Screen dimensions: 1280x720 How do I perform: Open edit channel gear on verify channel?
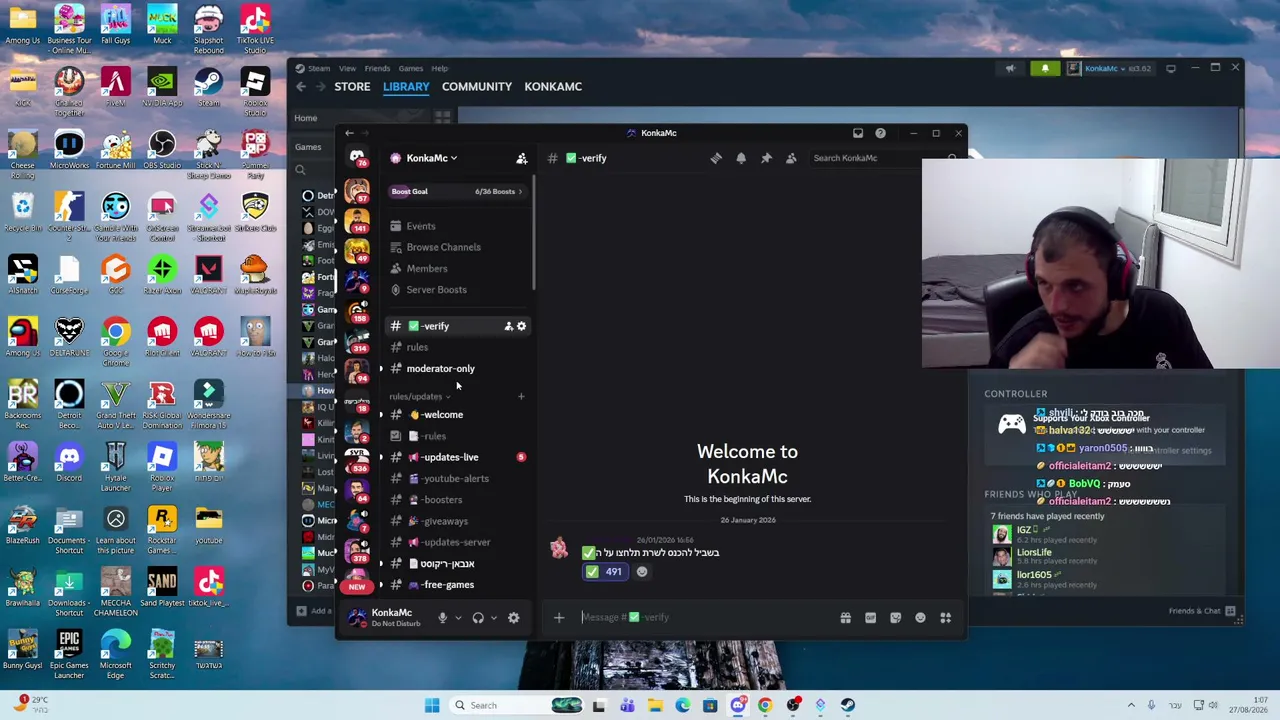(x=521, y=326)
